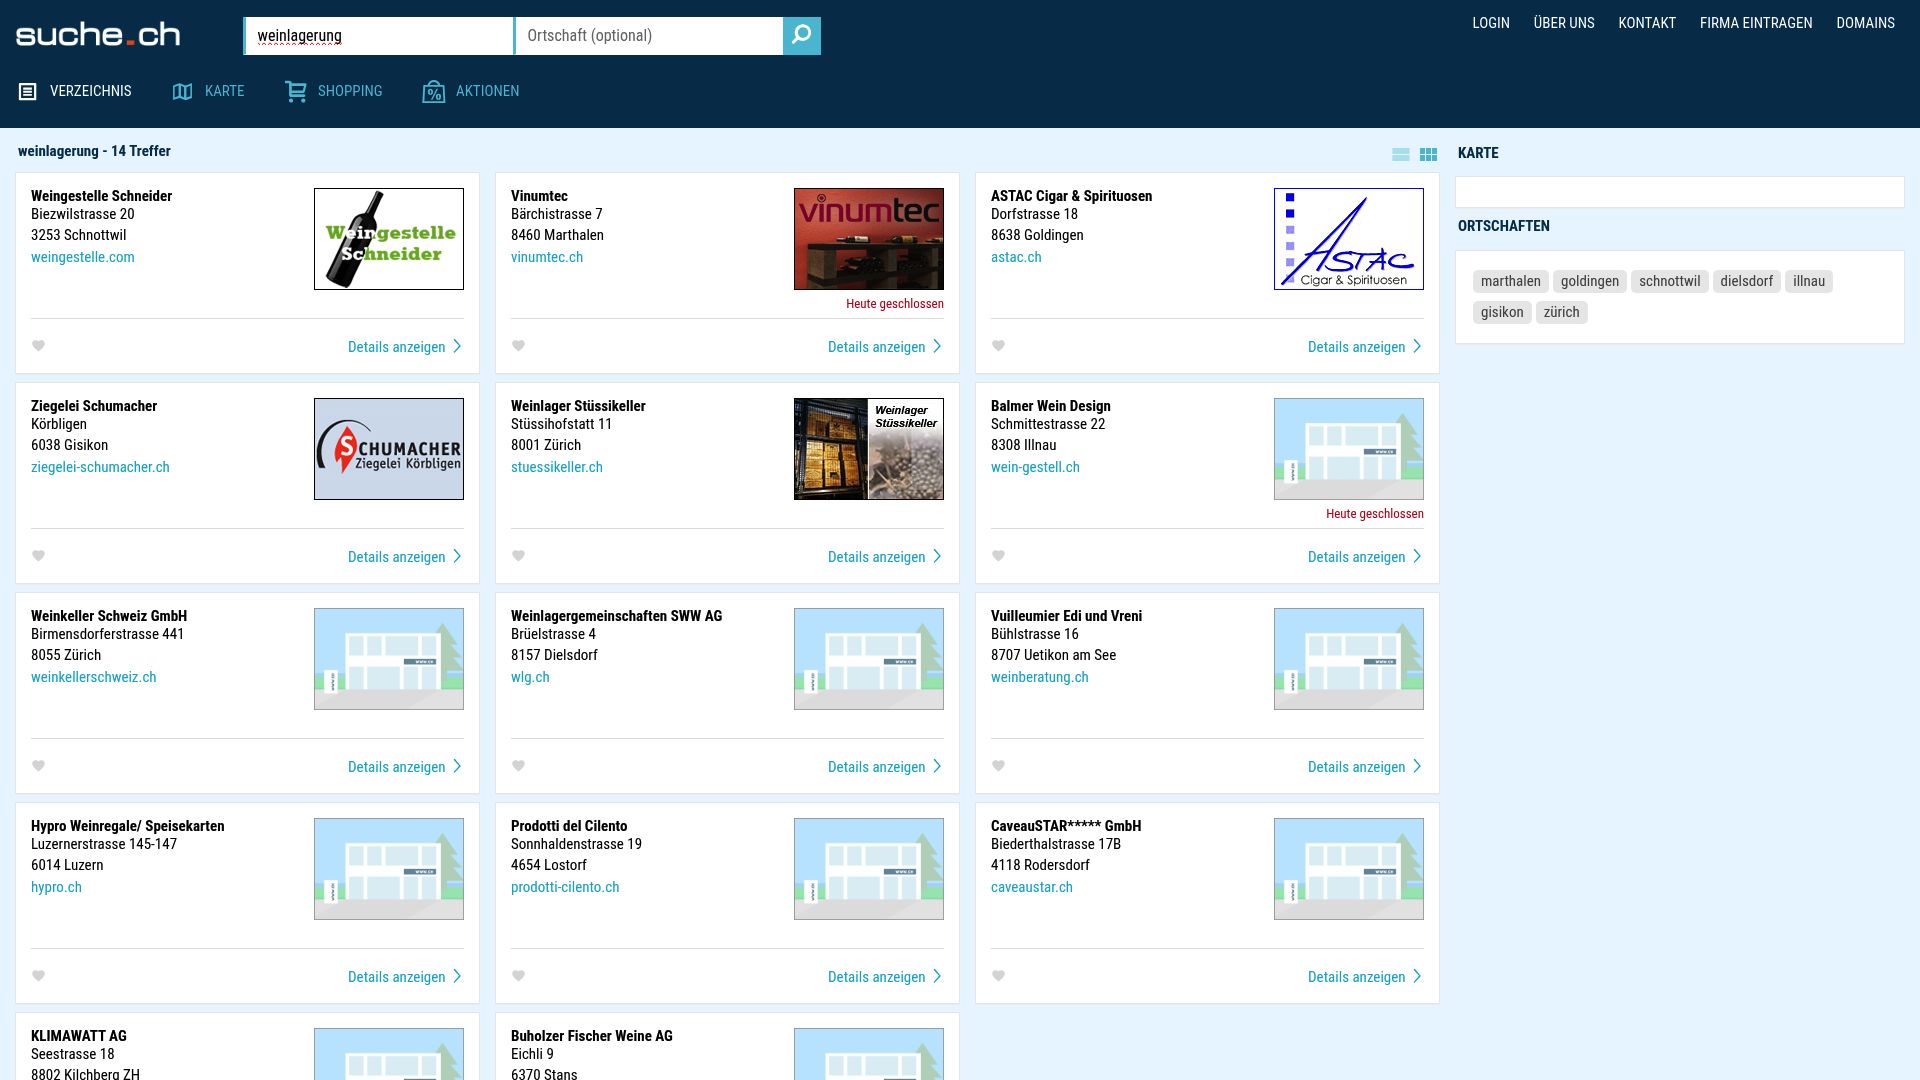Click the magnifier search button
1920x1080 pixels.
pos(801,36)
